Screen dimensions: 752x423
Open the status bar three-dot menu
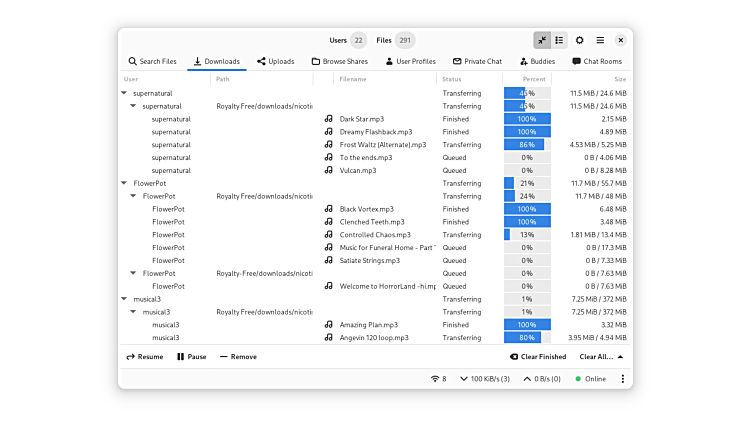click(x=622, y=379)
